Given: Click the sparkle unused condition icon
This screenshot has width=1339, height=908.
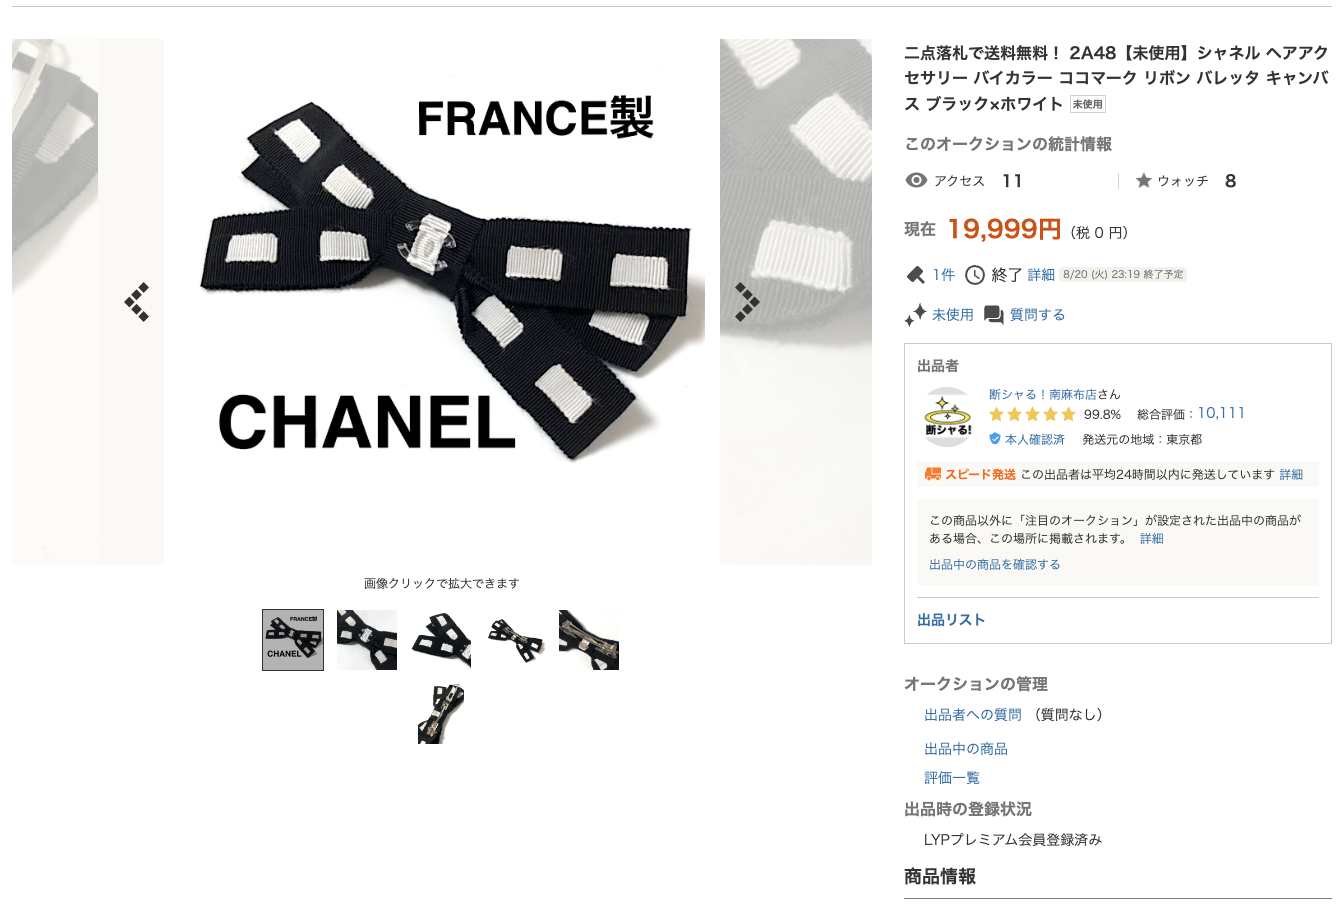Looking at the screenshot, I should 915,315.
